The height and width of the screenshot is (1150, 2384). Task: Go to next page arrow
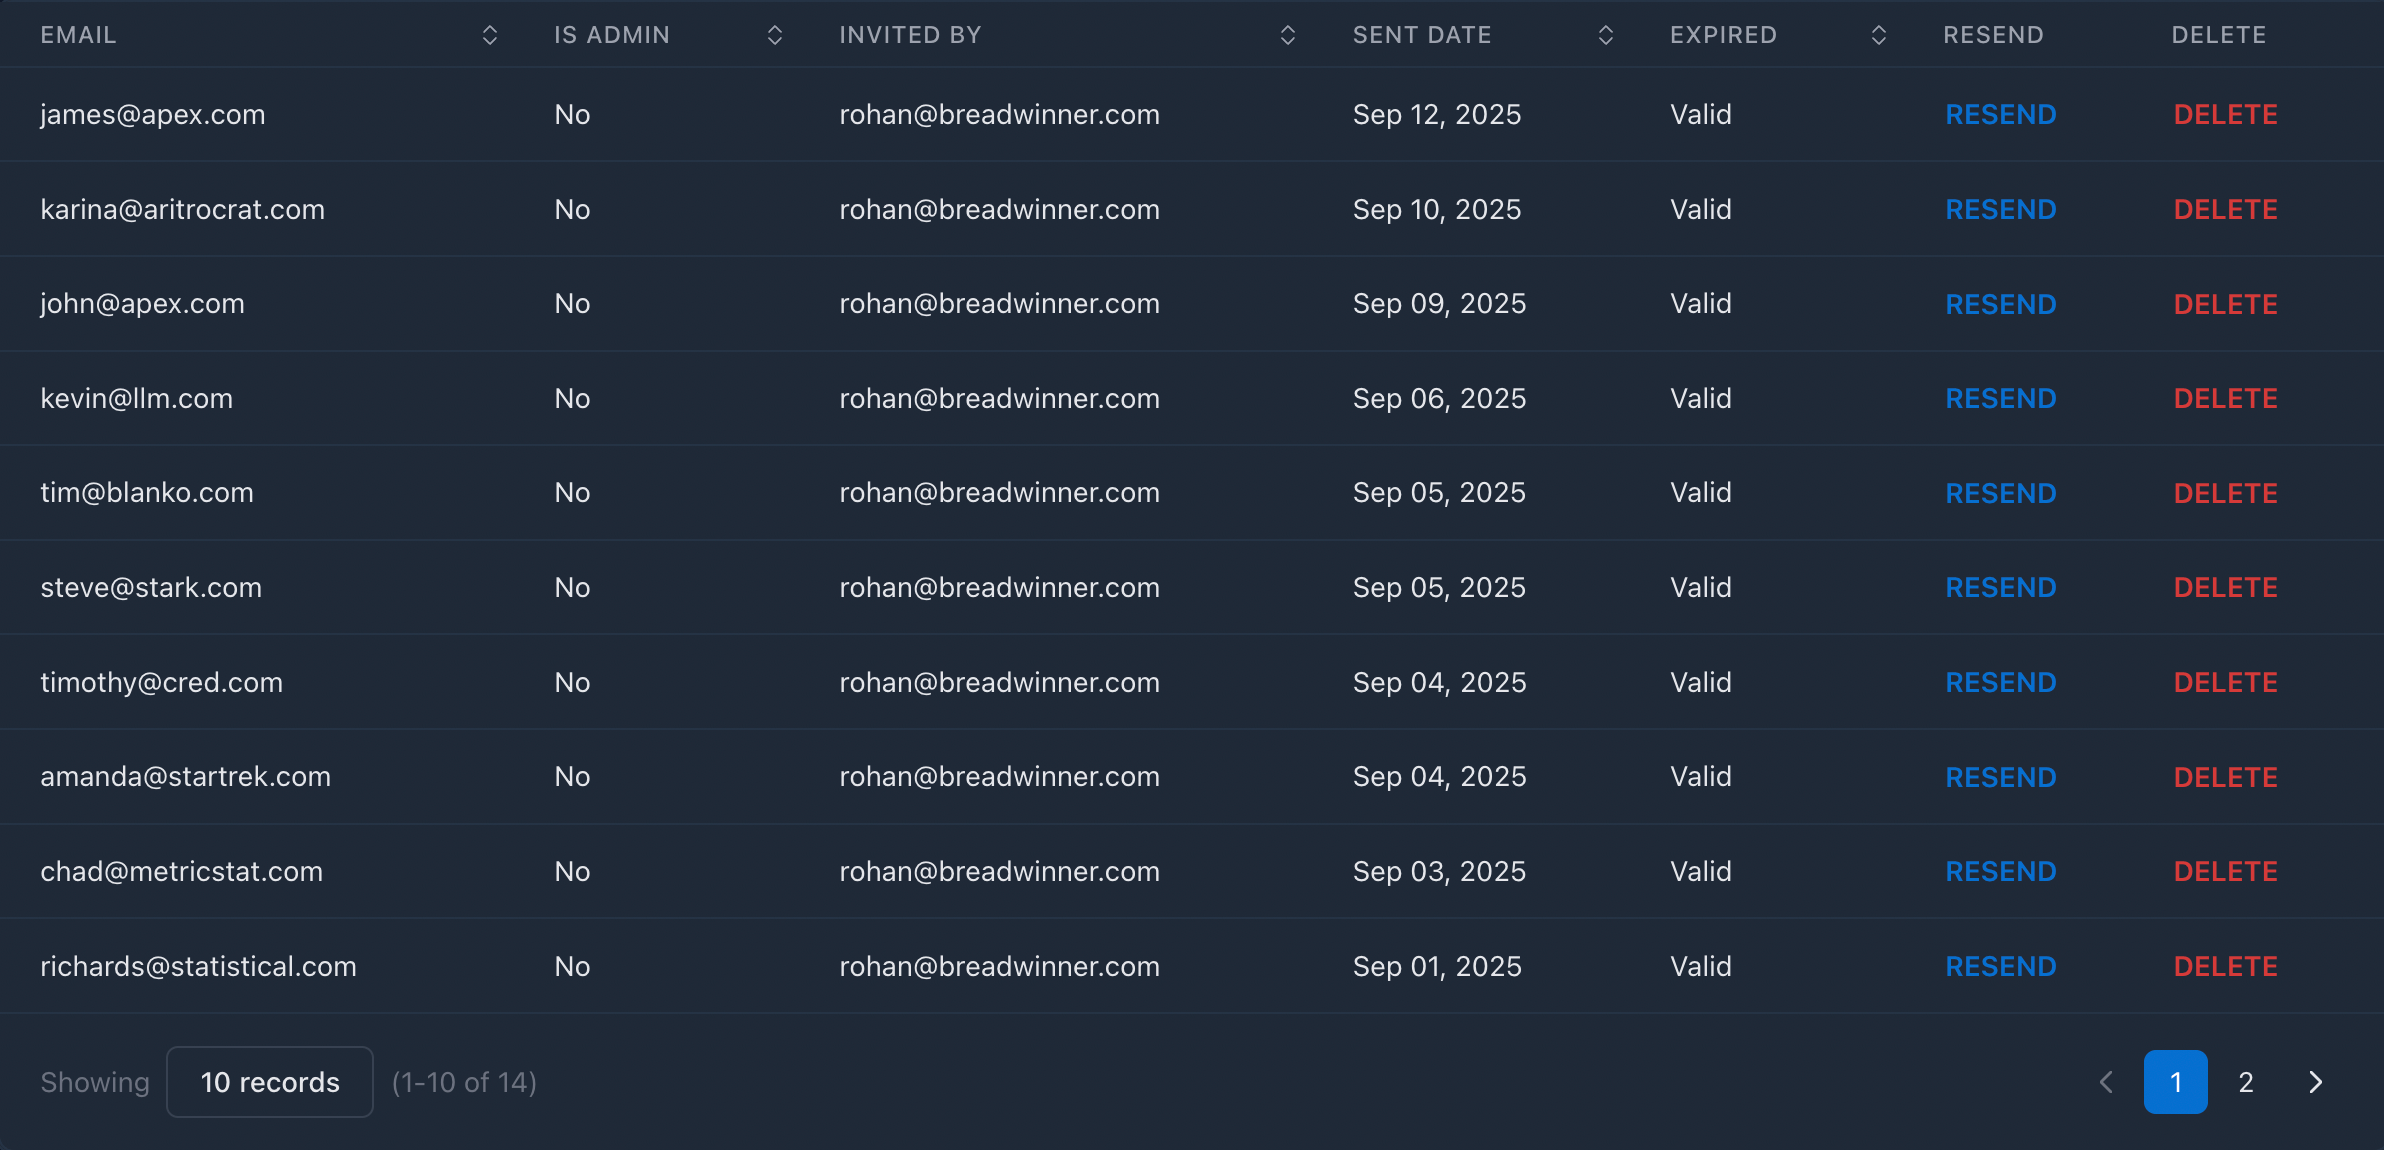2316,1082
